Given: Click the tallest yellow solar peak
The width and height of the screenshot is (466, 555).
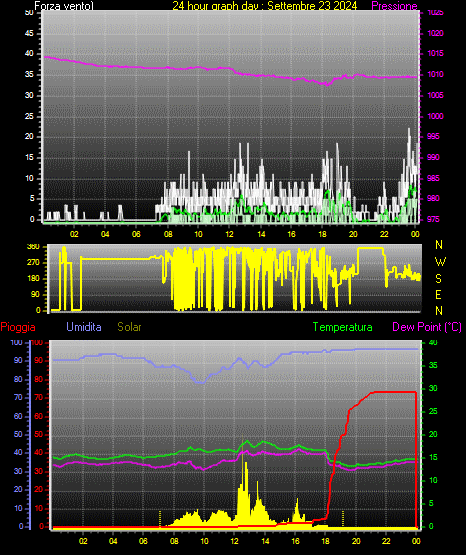Looking at the screenshot, I should coord(243,457).
